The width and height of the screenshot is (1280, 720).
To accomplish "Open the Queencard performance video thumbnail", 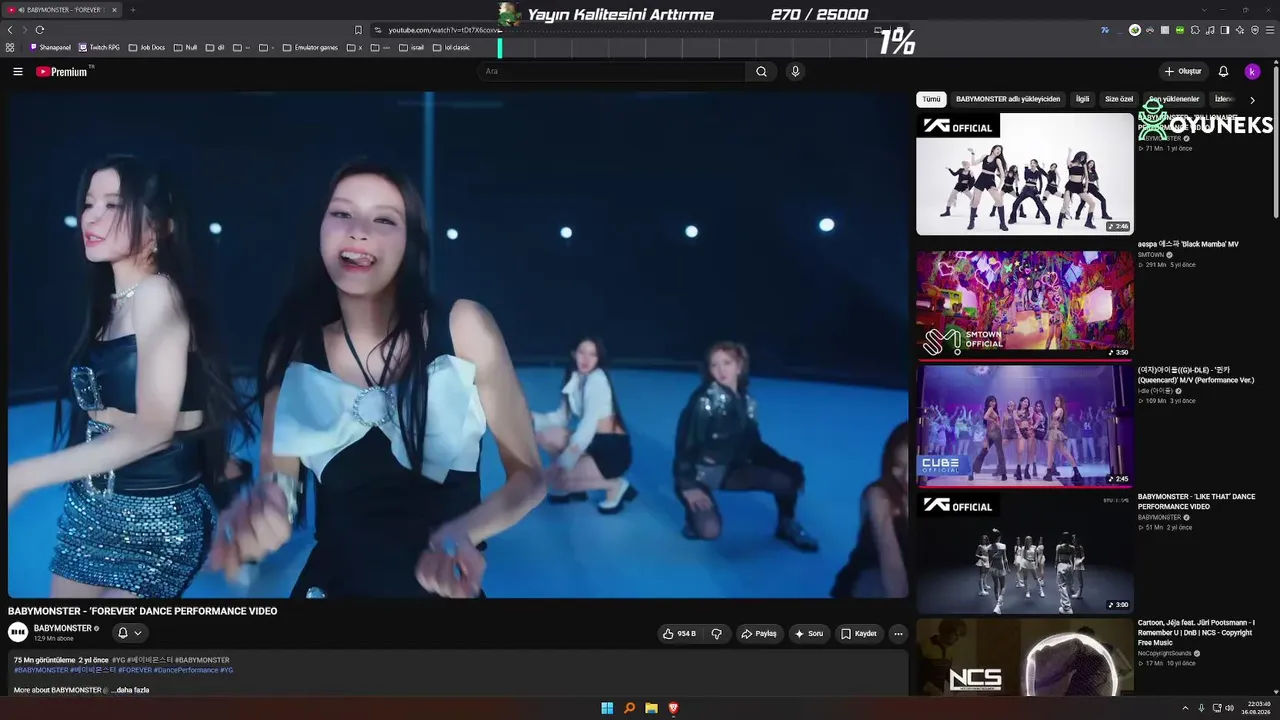I will pyautogui.click(x=1025, y=425).
